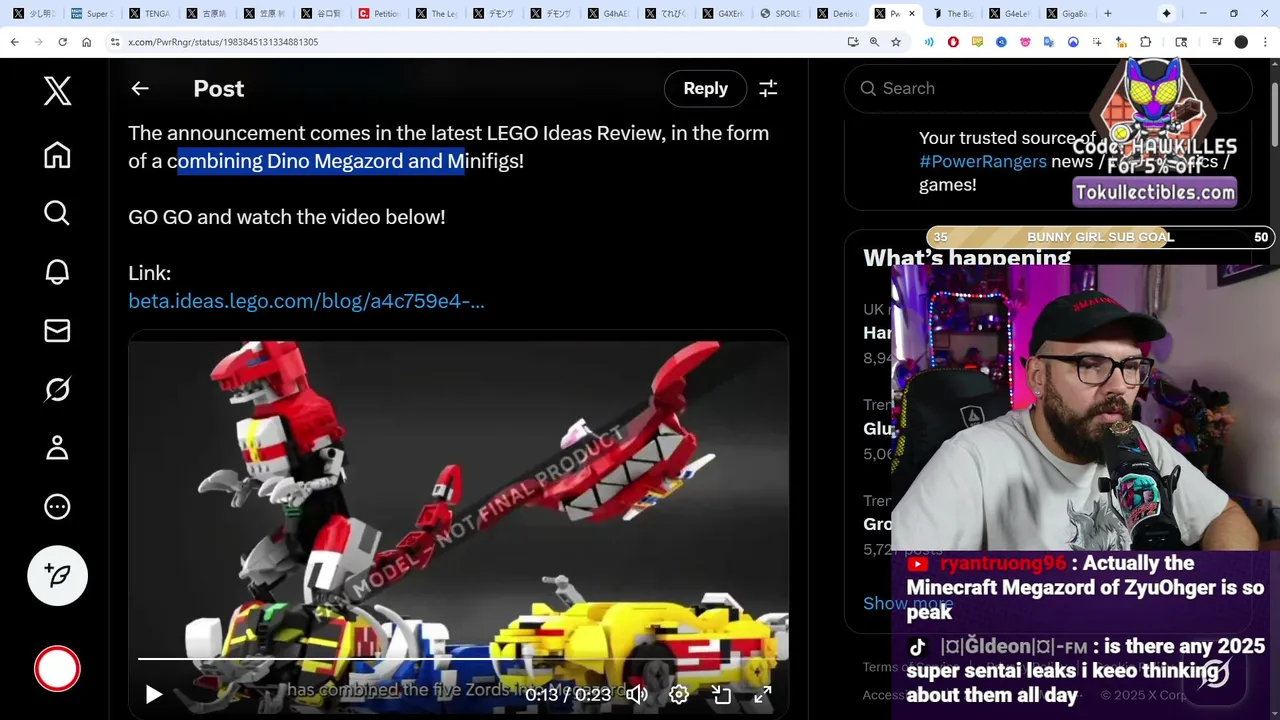Open Messages envelope in the sidebar
The height and width of the screenshot is (720, 1280).
[x=57, y=330]
